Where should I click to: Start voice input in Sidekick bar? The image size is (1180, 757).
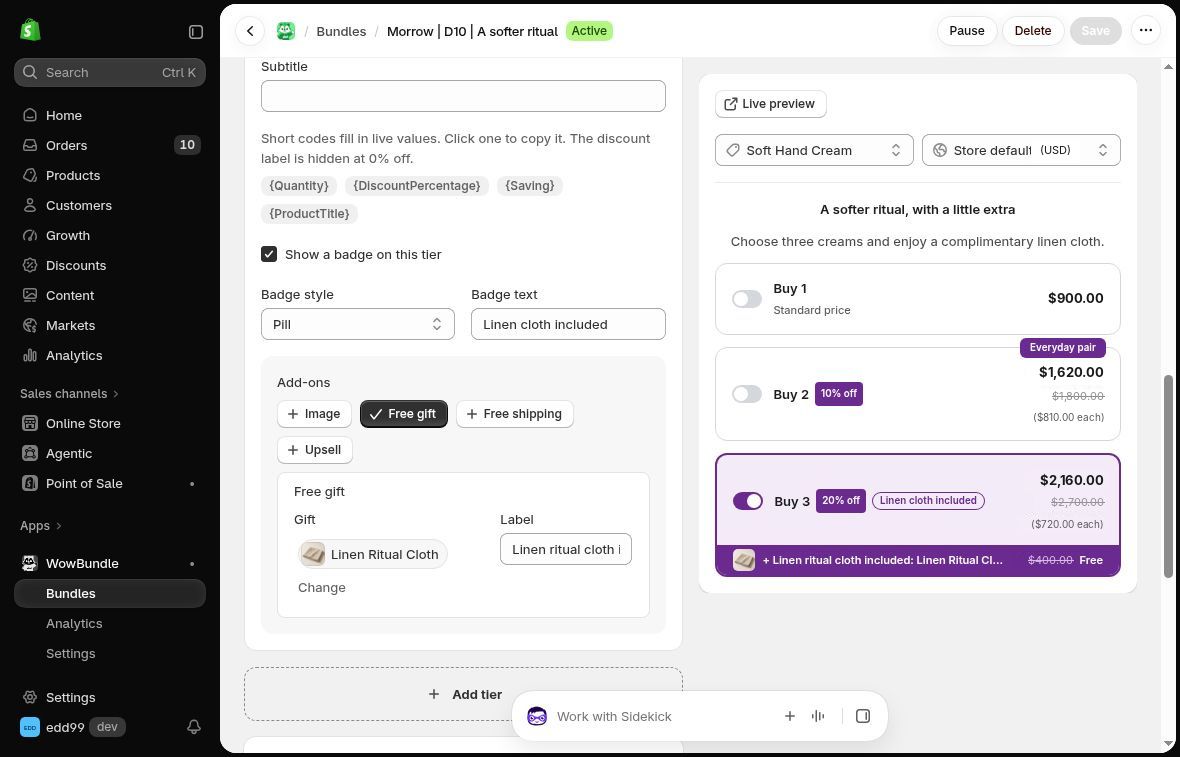[x=818, y=716]
